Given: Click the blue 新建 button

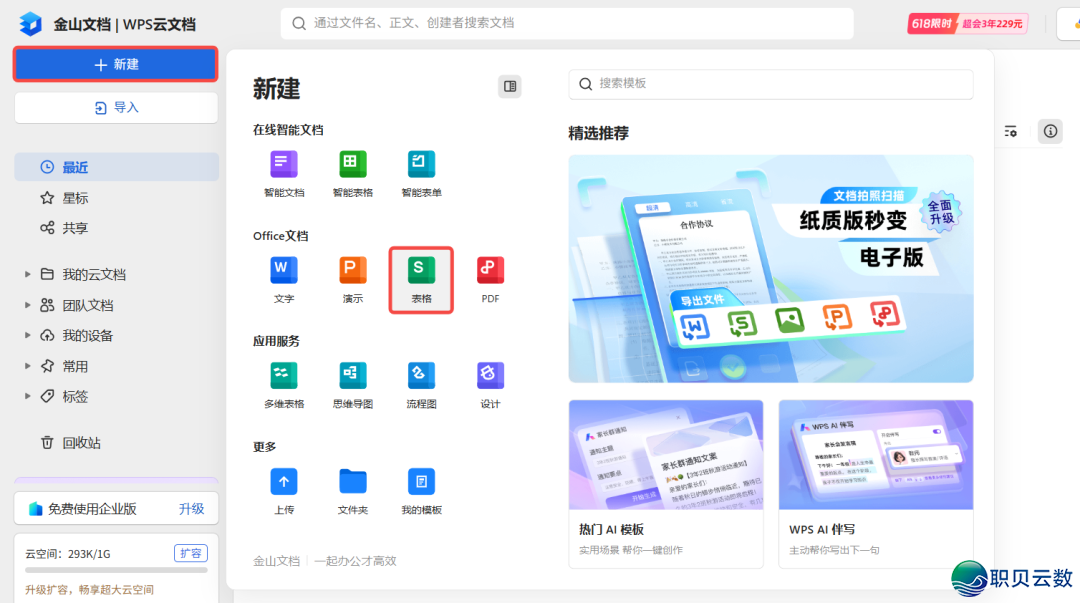Looking at the screenshot, I should pos(116,64).
